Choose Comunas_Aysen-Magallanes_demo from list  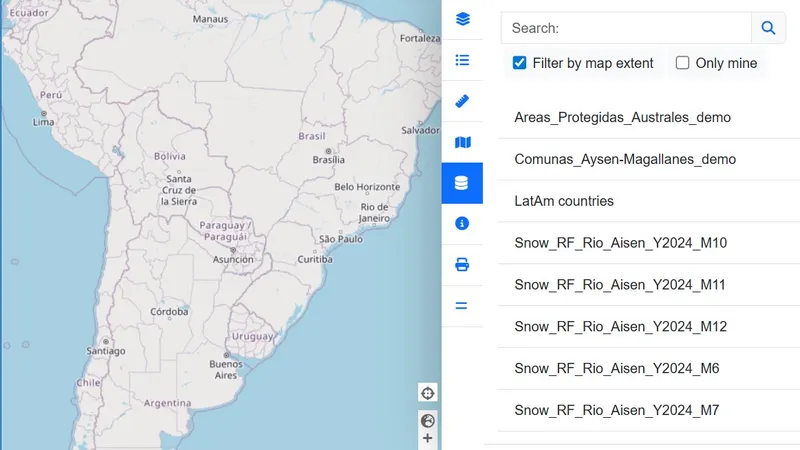625,159
